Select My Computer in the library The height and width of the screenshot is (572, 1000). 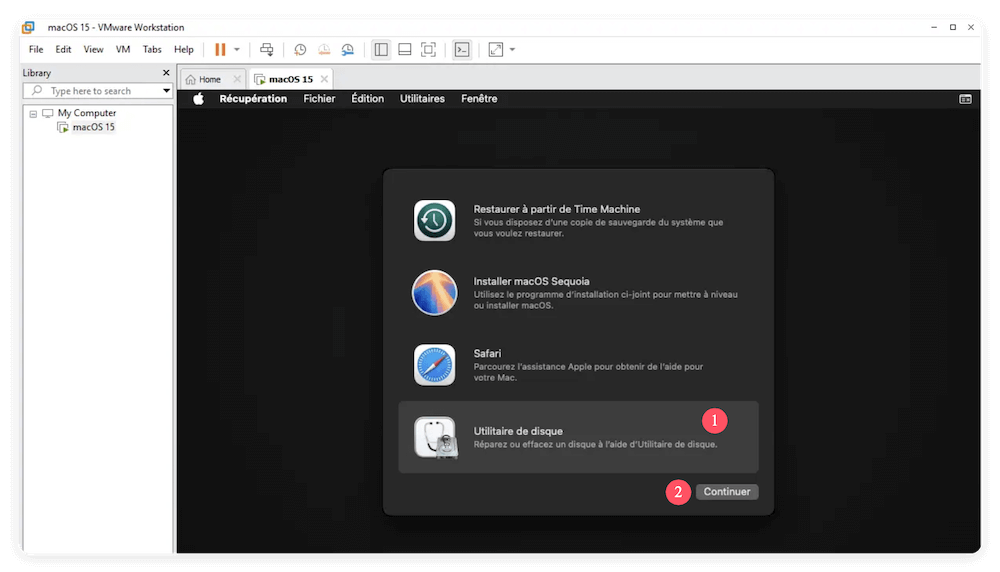tap(87, 113)
